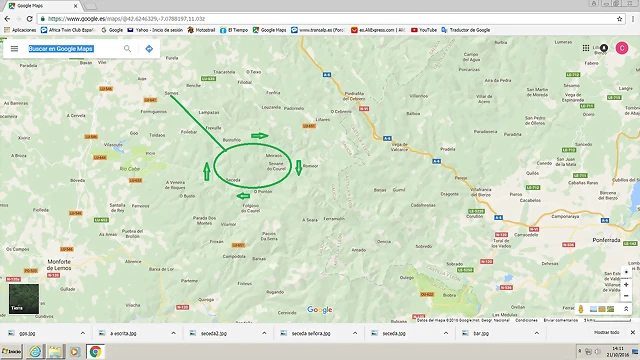Open the El Tiempo bookmark
Image resolution: width=640 pixels, height=360 pixels.
pos(234,30)
